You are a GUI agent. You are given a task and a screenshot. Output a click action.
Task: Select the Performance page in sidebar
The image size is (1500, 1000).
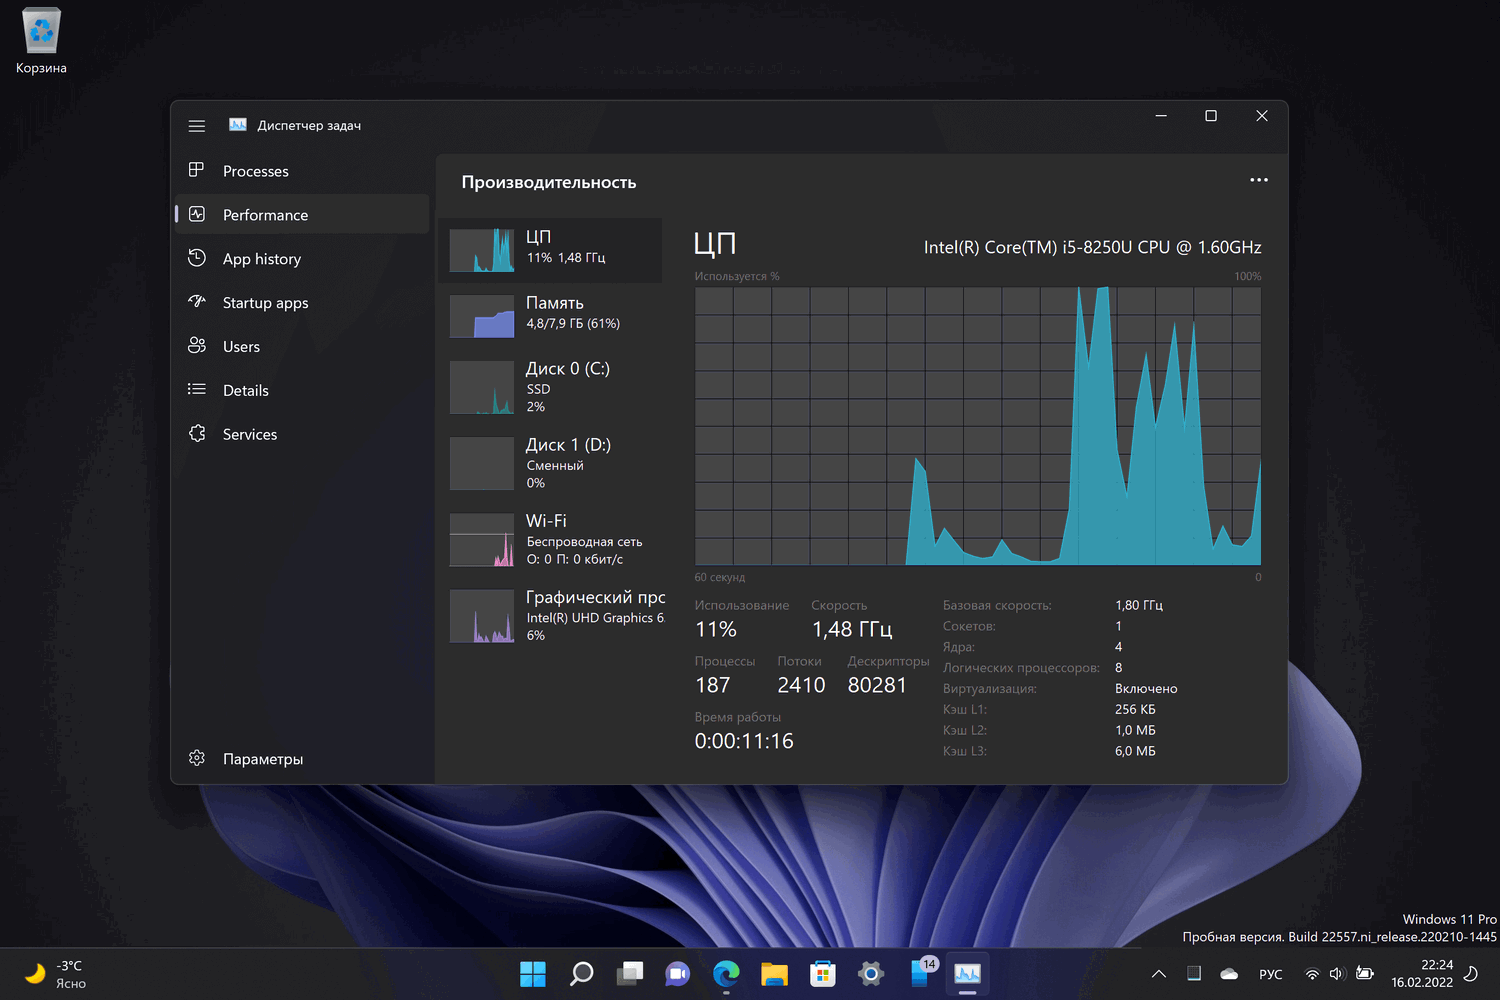[302, 214]
